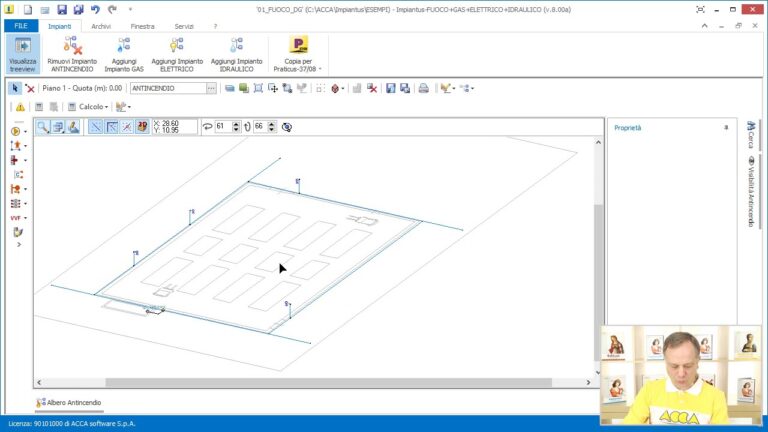Open the red cross symbol dropdown in sidebar

tap(25, 161)
